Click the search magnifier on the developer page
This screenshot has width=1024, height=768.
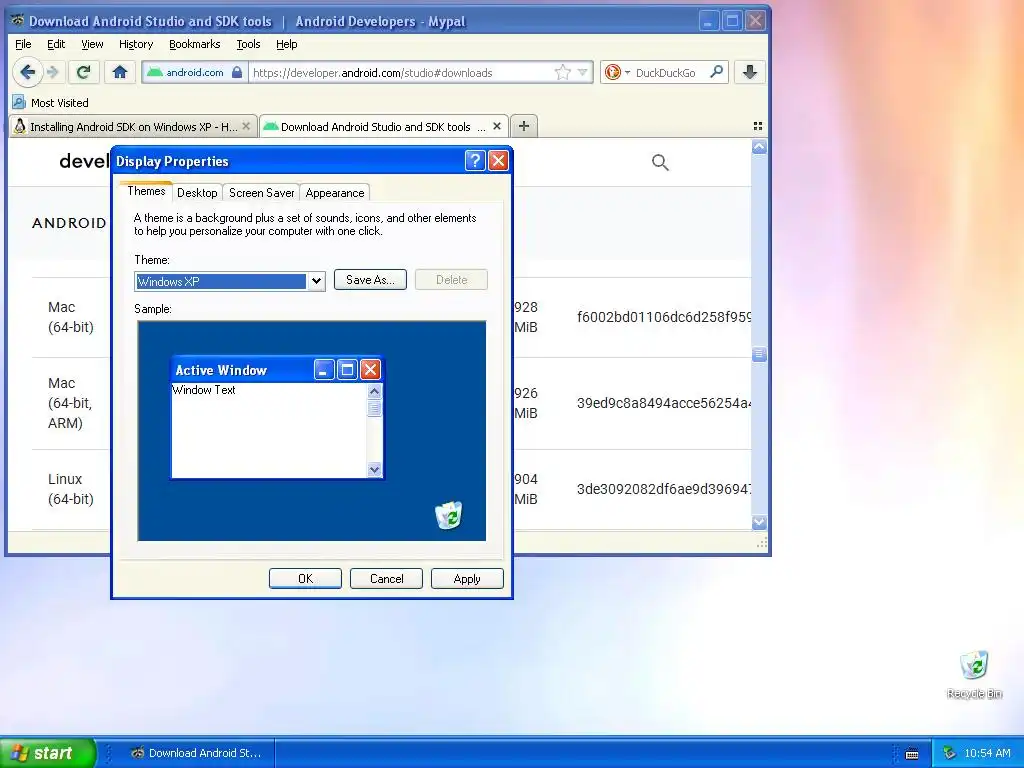tap(660, 162)
